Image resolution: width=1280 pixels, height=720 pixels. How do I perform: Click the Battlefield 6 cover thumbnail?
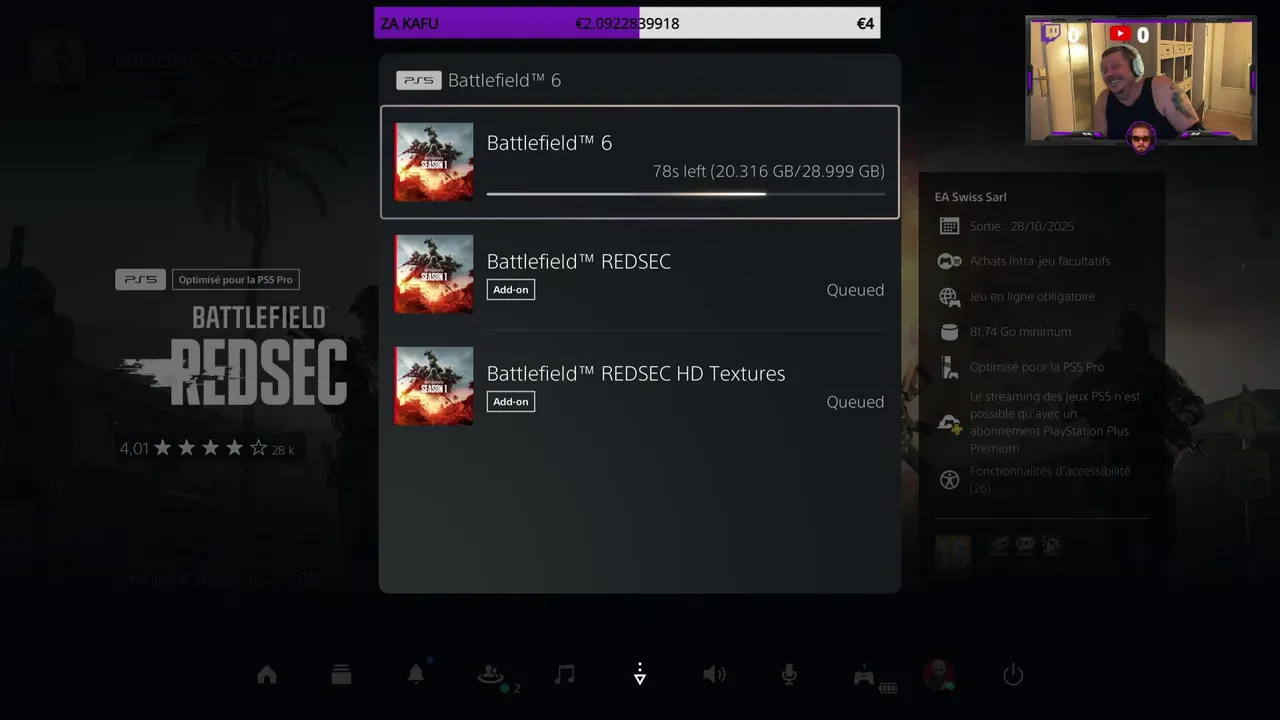click(x=434, y=162)
